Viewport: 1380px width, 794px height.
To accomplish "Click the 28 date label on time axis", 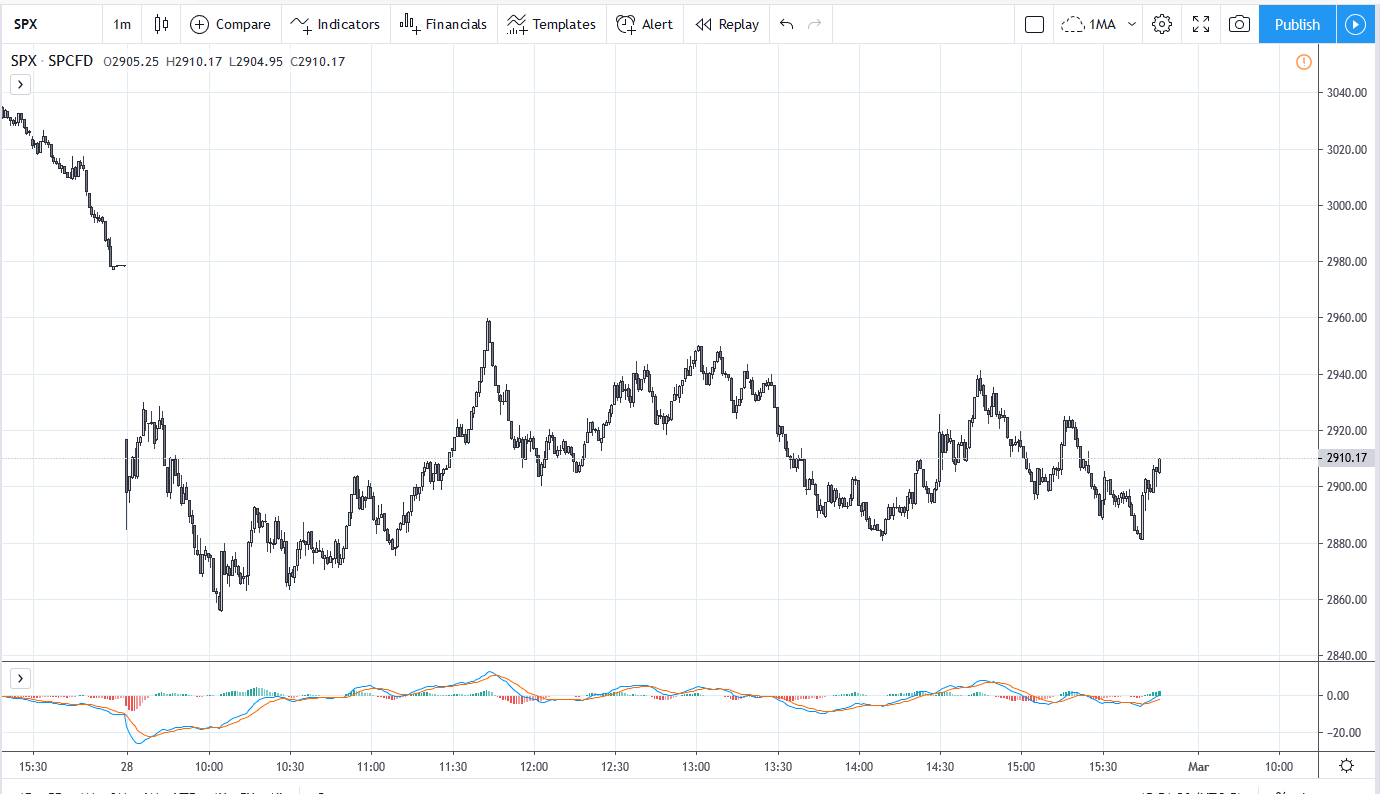I will 128,767.
